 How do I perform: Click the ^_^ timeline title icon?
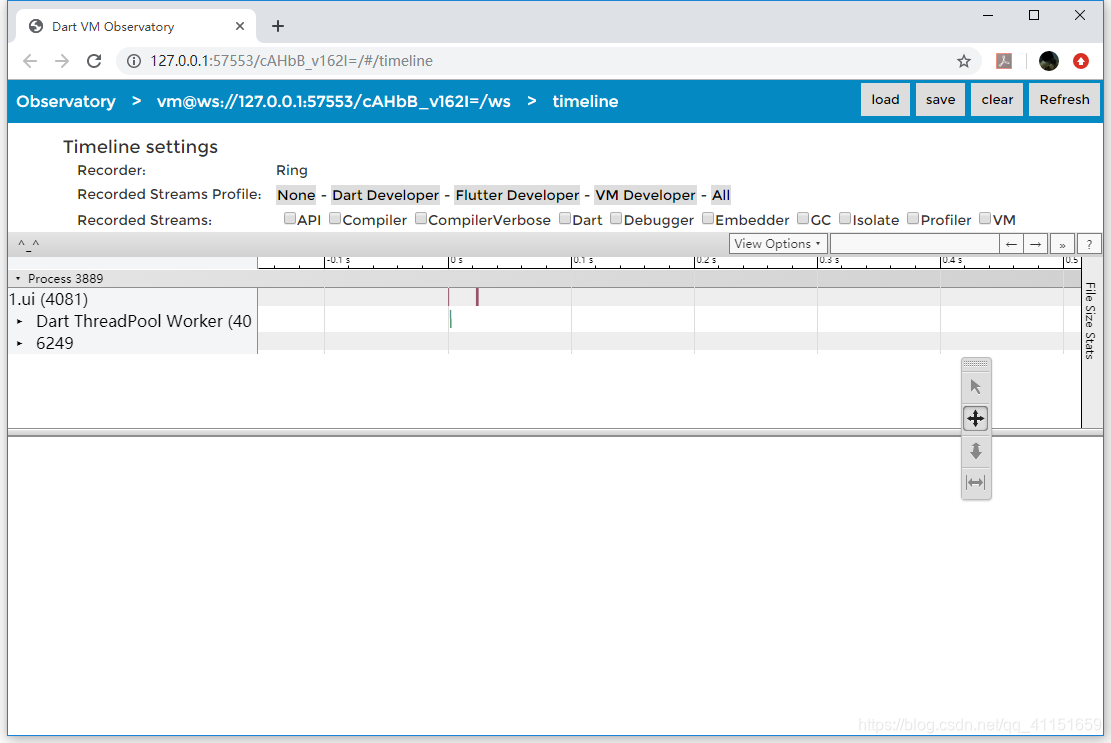point(28,244)
